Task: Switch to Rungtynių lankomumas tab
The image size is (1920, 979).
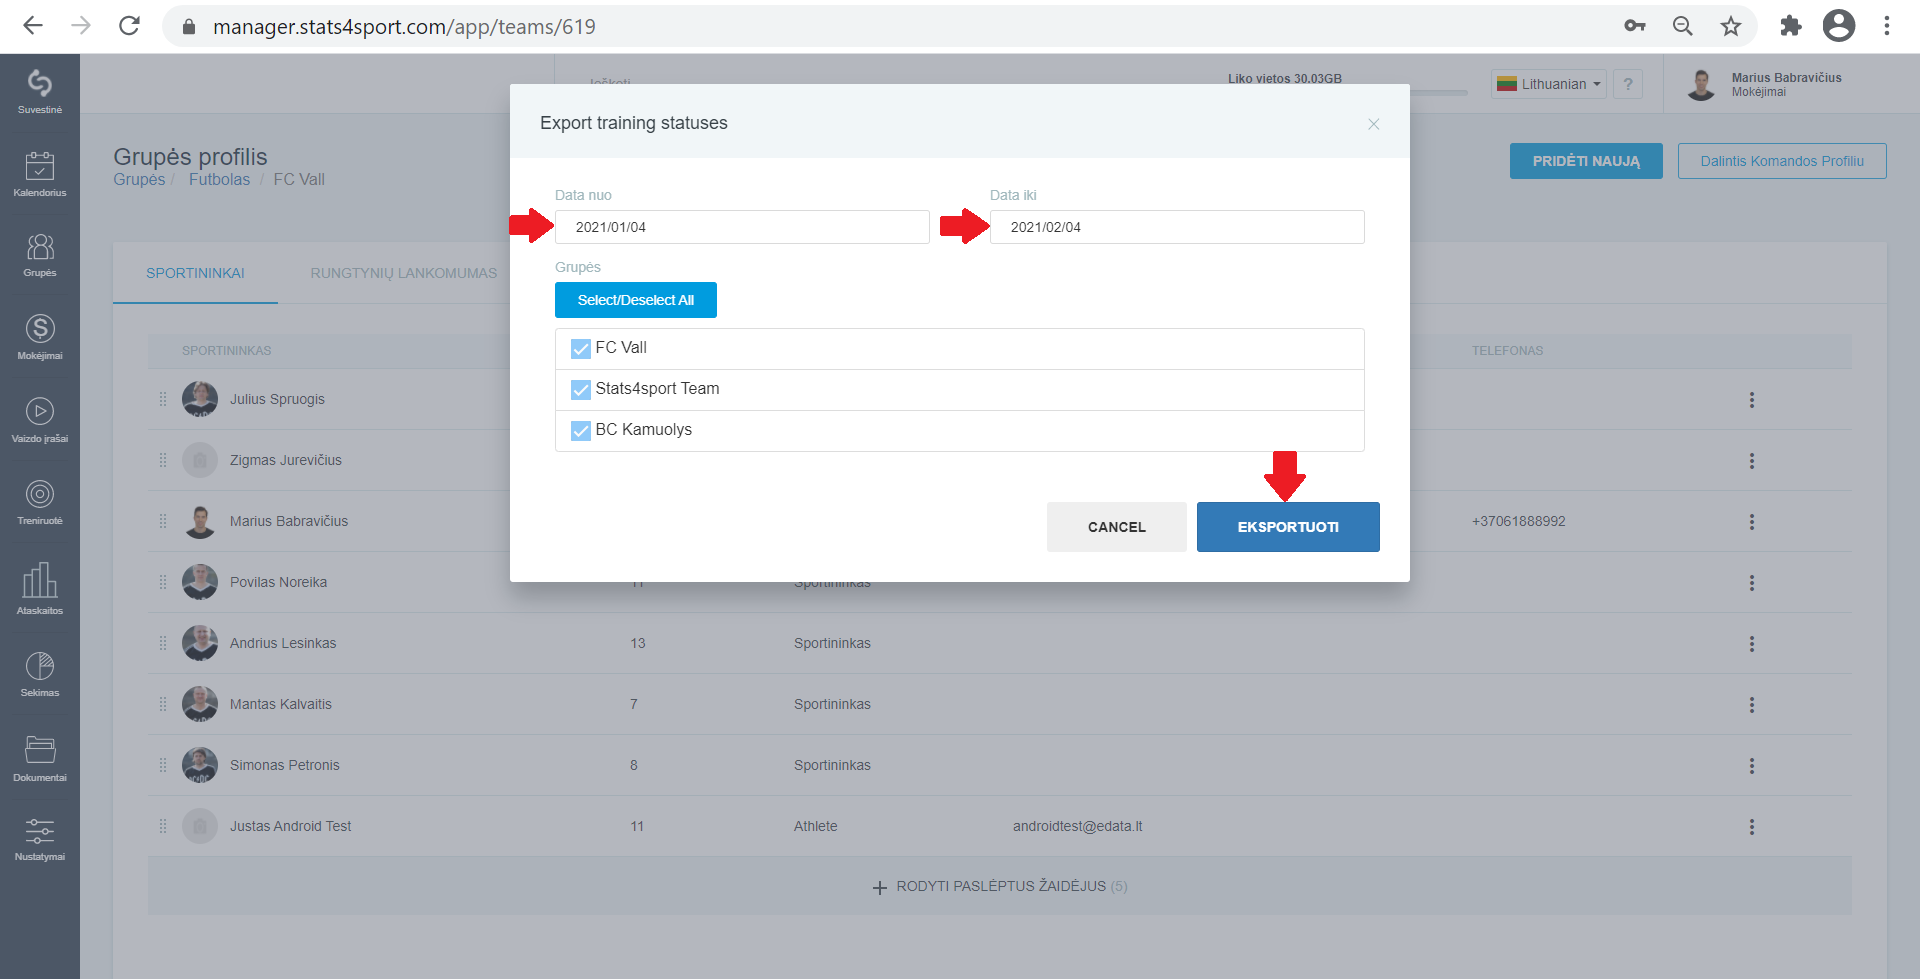Action: (403, 273)
